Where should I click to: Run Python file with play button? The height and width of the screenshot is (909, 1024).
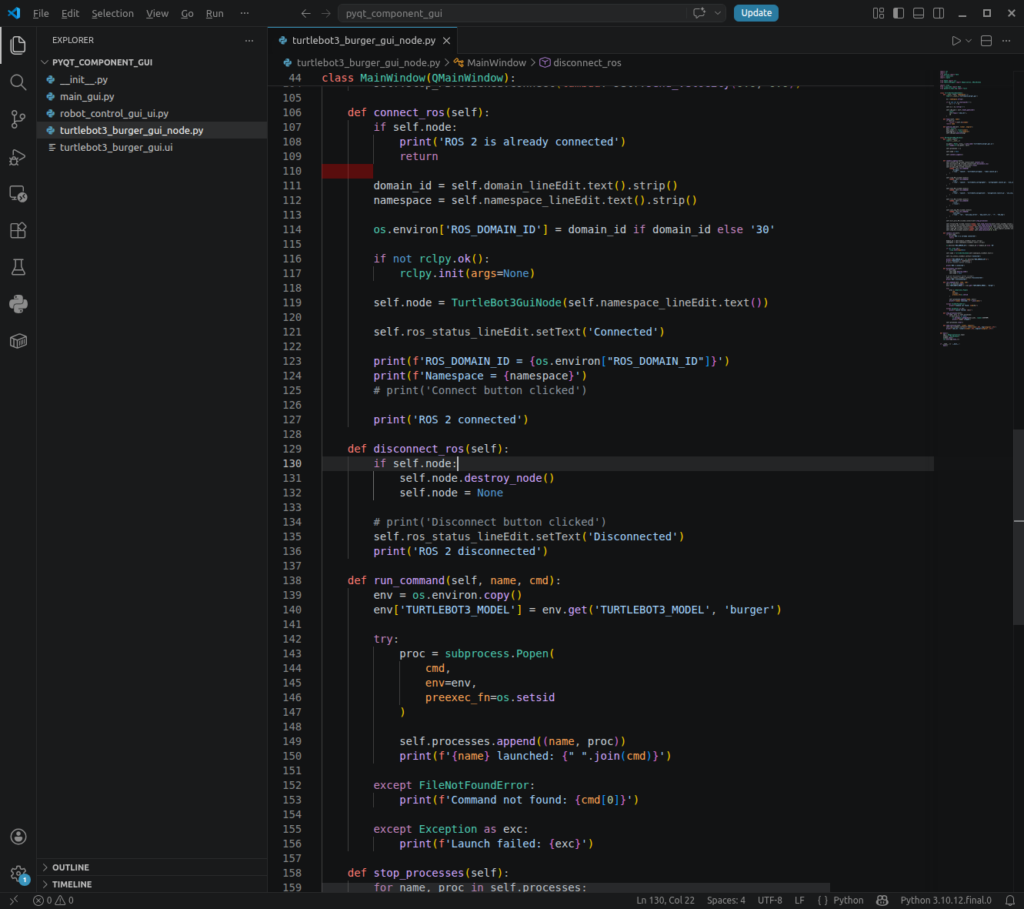point(955,40)
